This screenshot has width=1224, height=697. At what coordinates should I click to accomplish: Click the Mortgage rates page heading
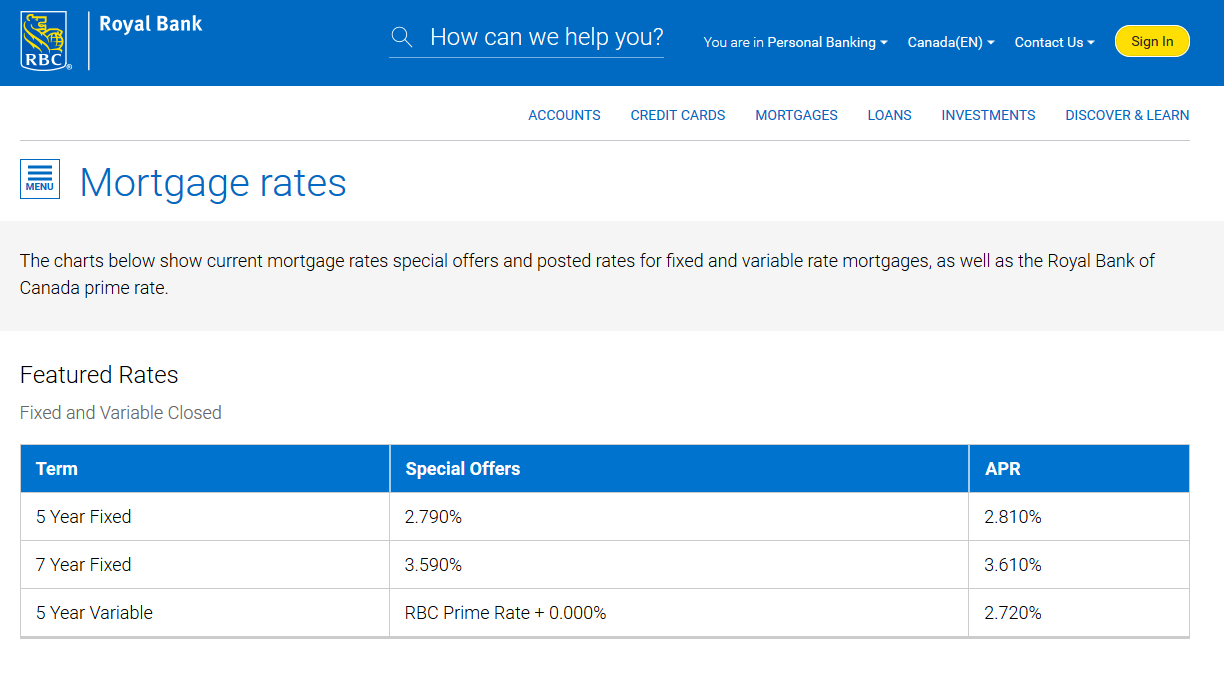point(213,183)
